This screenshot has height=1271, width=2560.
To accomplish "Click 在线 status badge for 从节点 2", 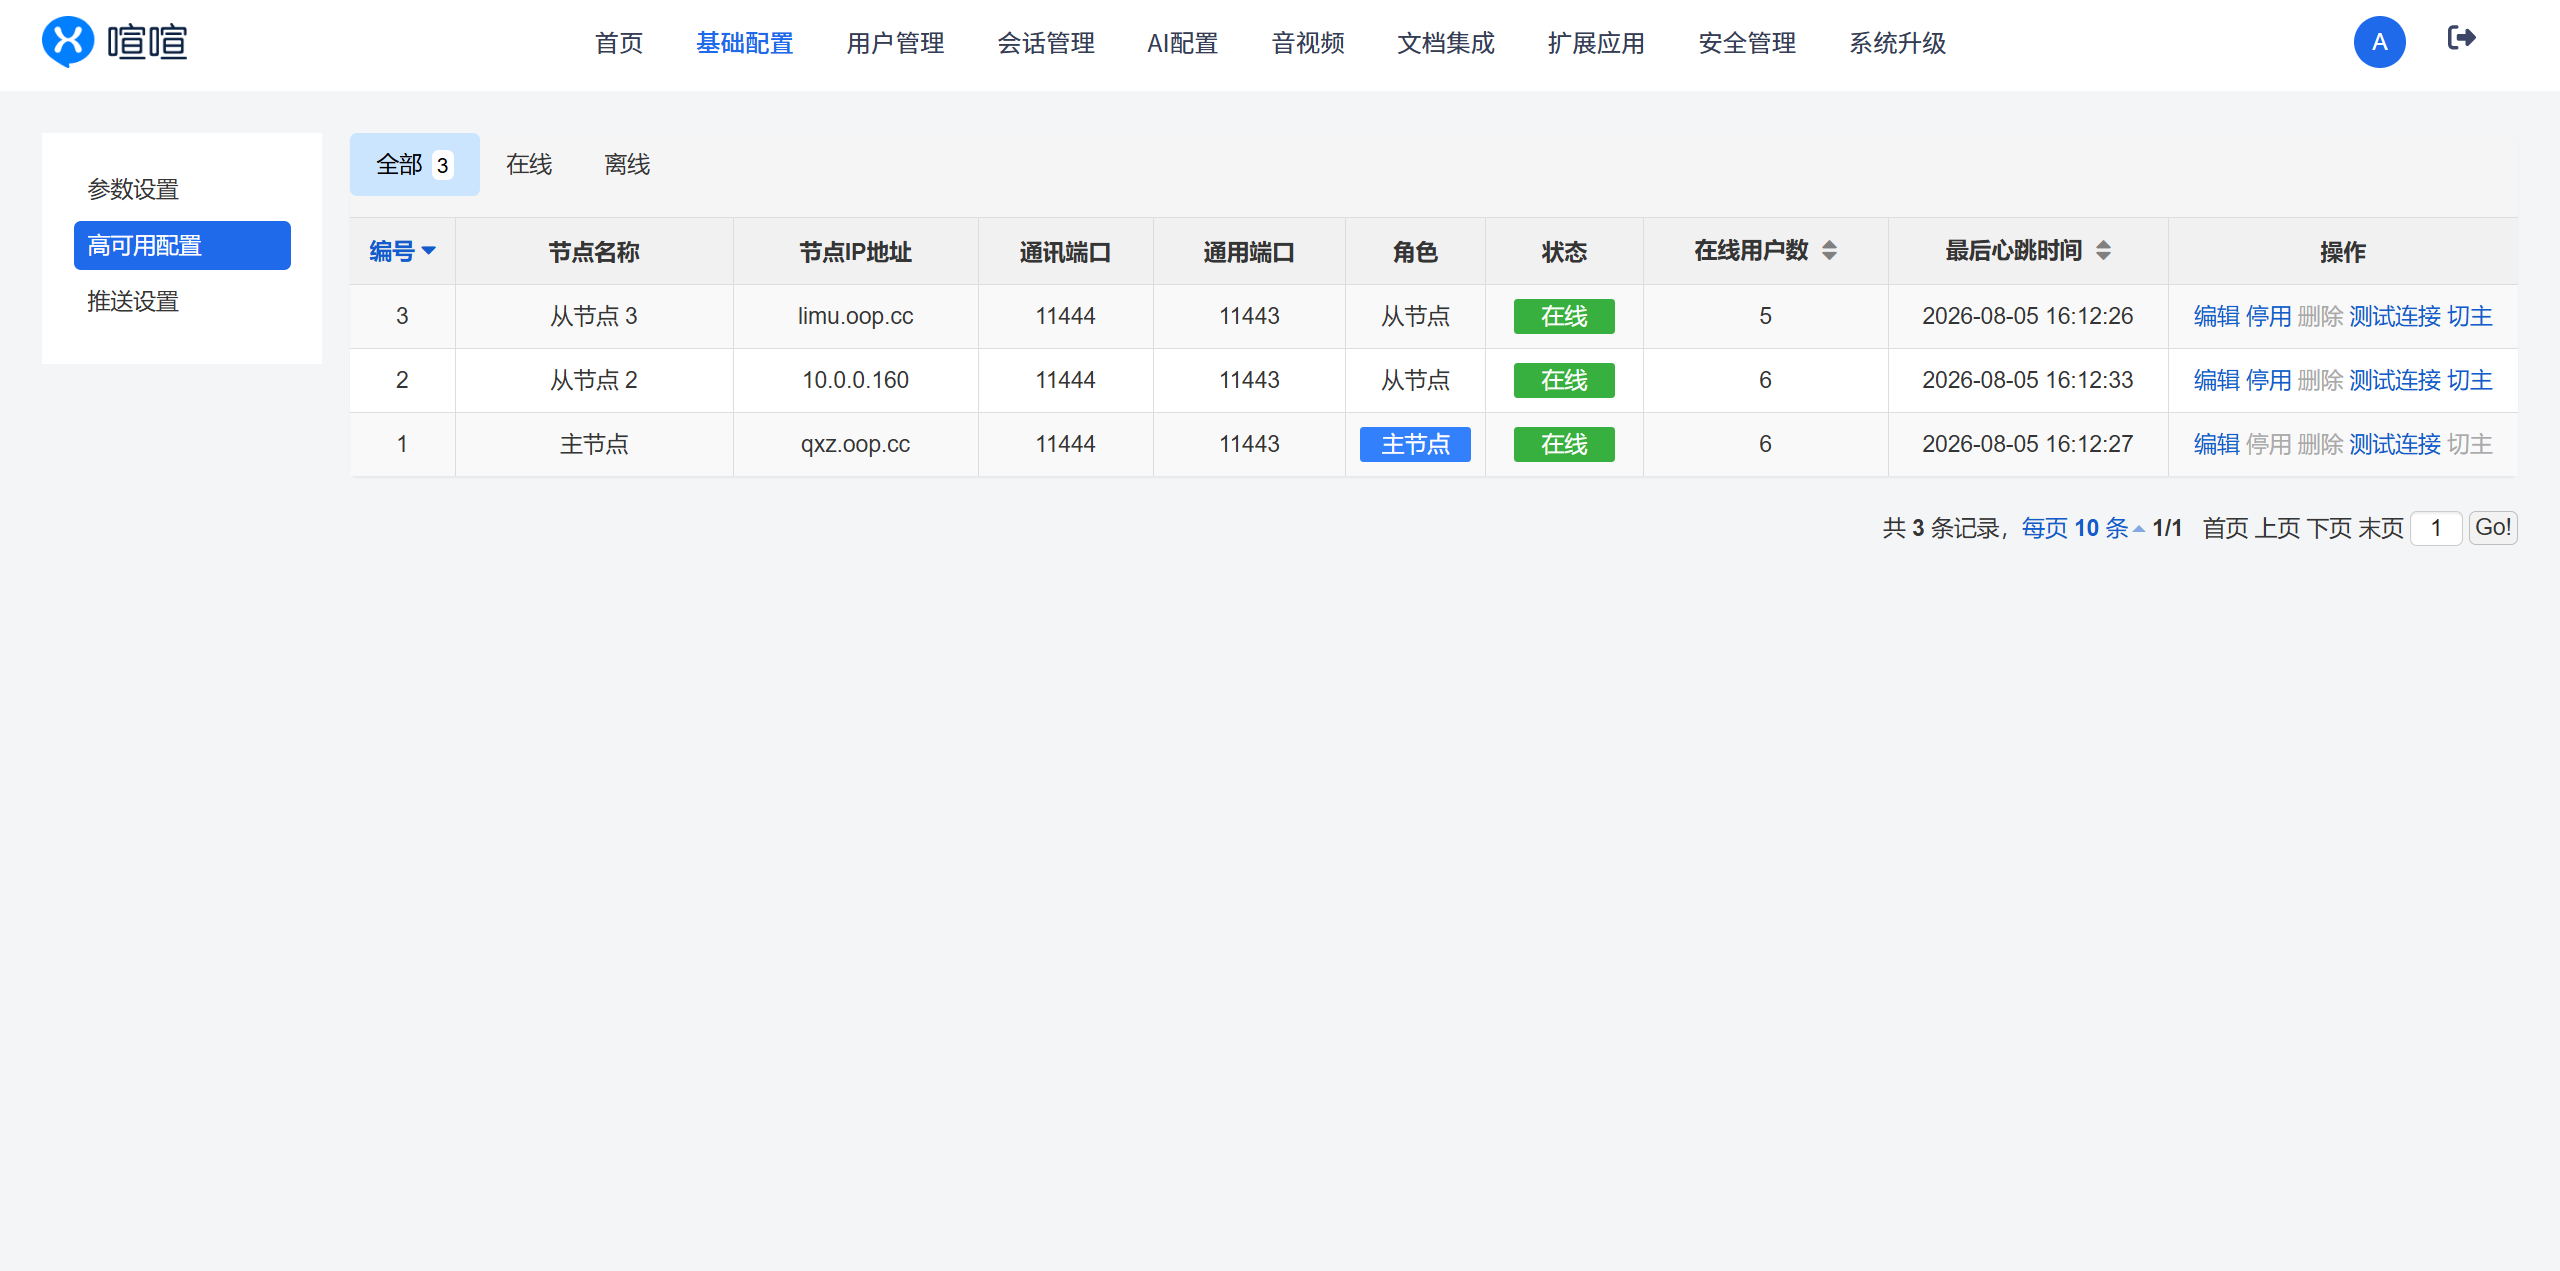I will point(1564,380).
